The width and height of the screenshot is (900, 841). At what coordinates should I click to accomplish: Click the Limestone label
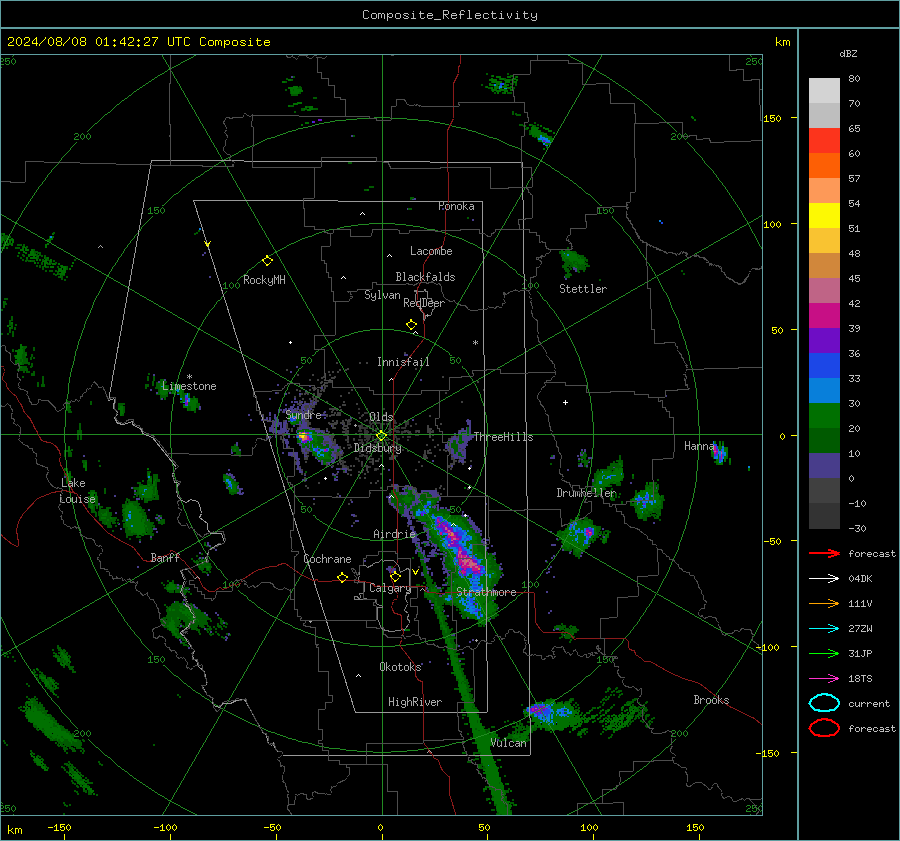point(189,386)
